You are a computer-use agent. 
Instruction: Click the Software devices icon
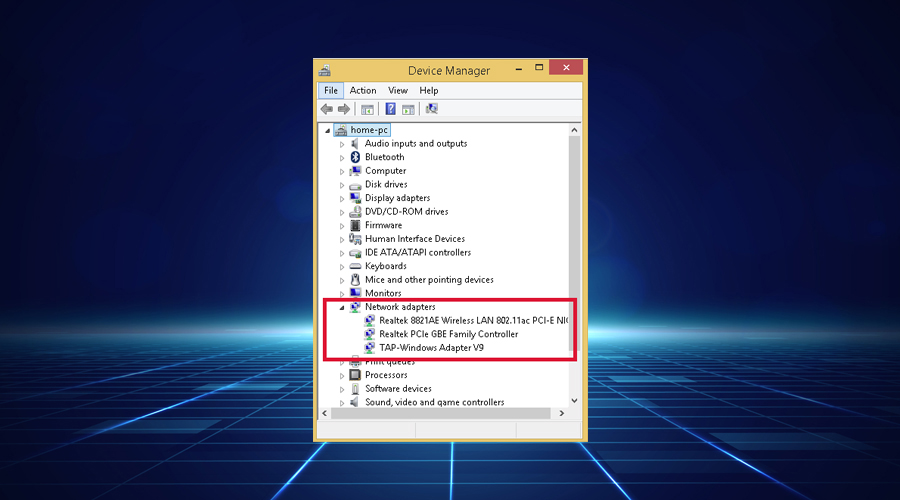(x=355, y=389)
